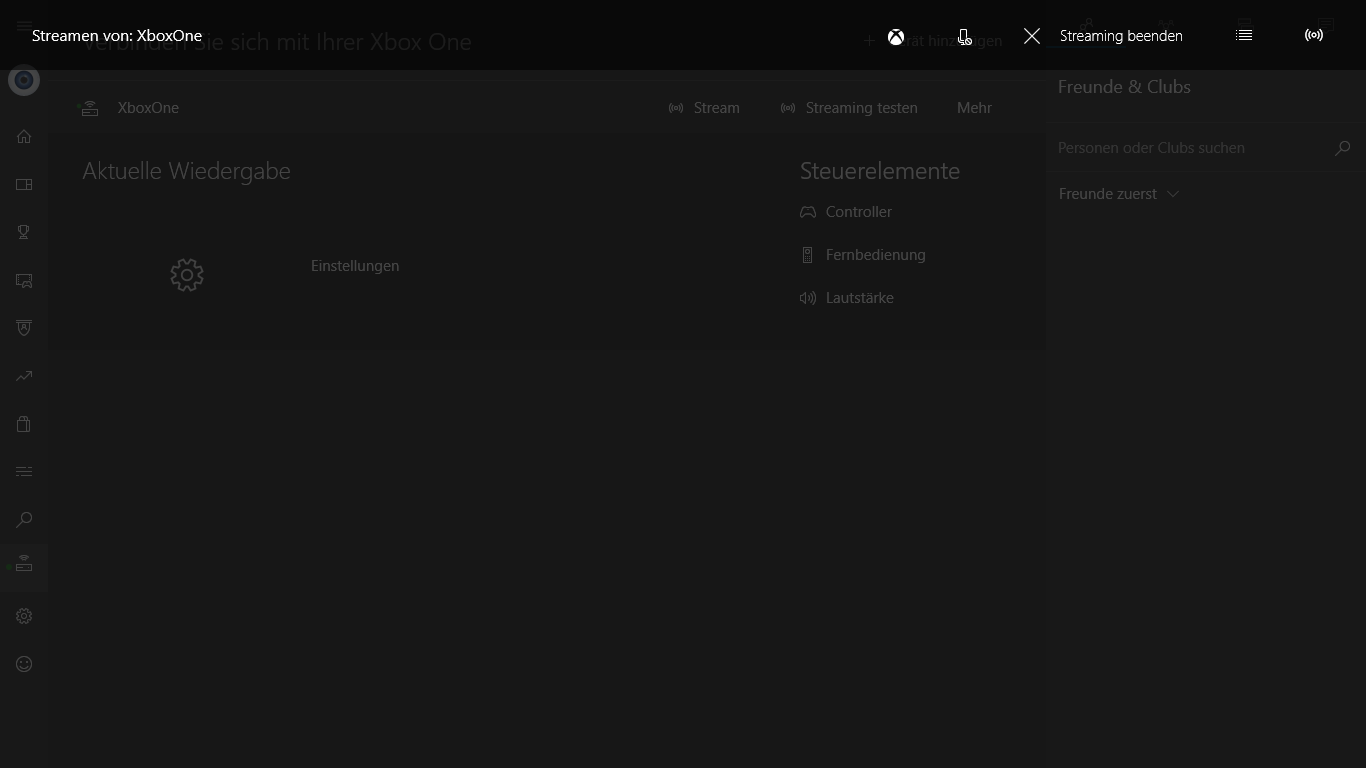The width and height of the screenshot is (1366, 768).
Task: Go to Home in the sidebar
Action: click(24, 136)
